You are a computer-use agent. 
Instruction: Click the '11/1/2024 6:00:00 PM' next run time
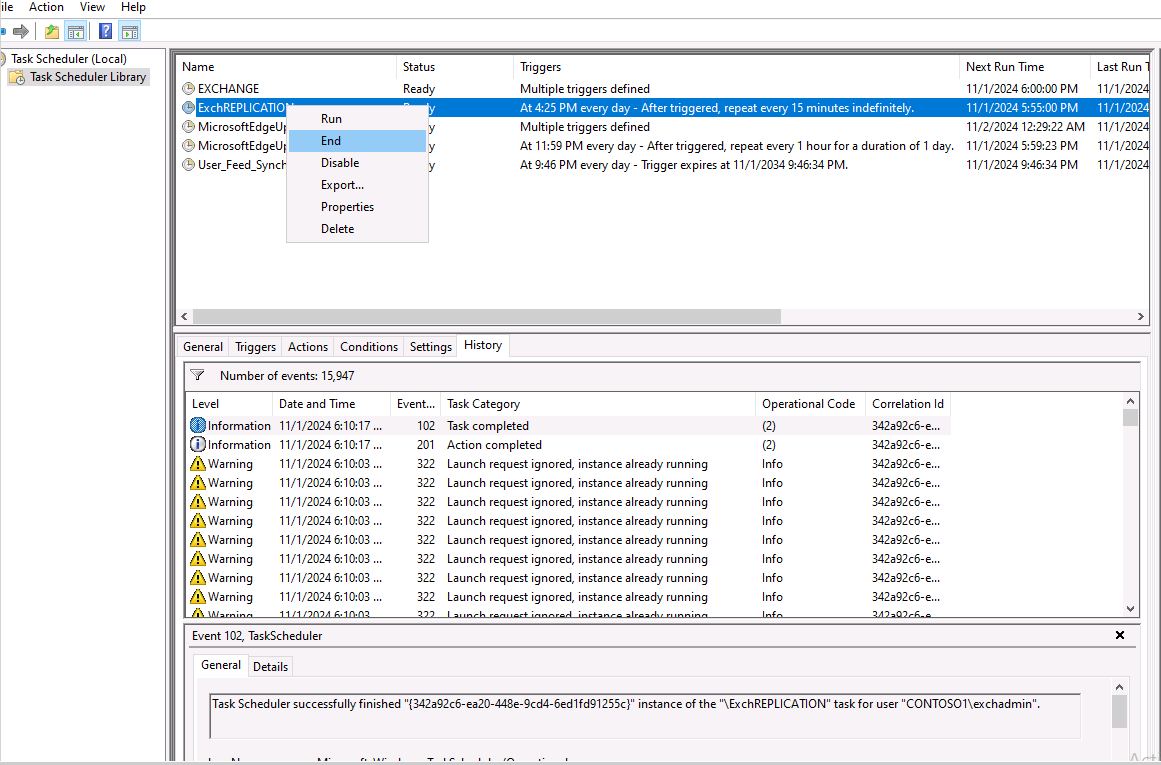(x=1022, y=89)
